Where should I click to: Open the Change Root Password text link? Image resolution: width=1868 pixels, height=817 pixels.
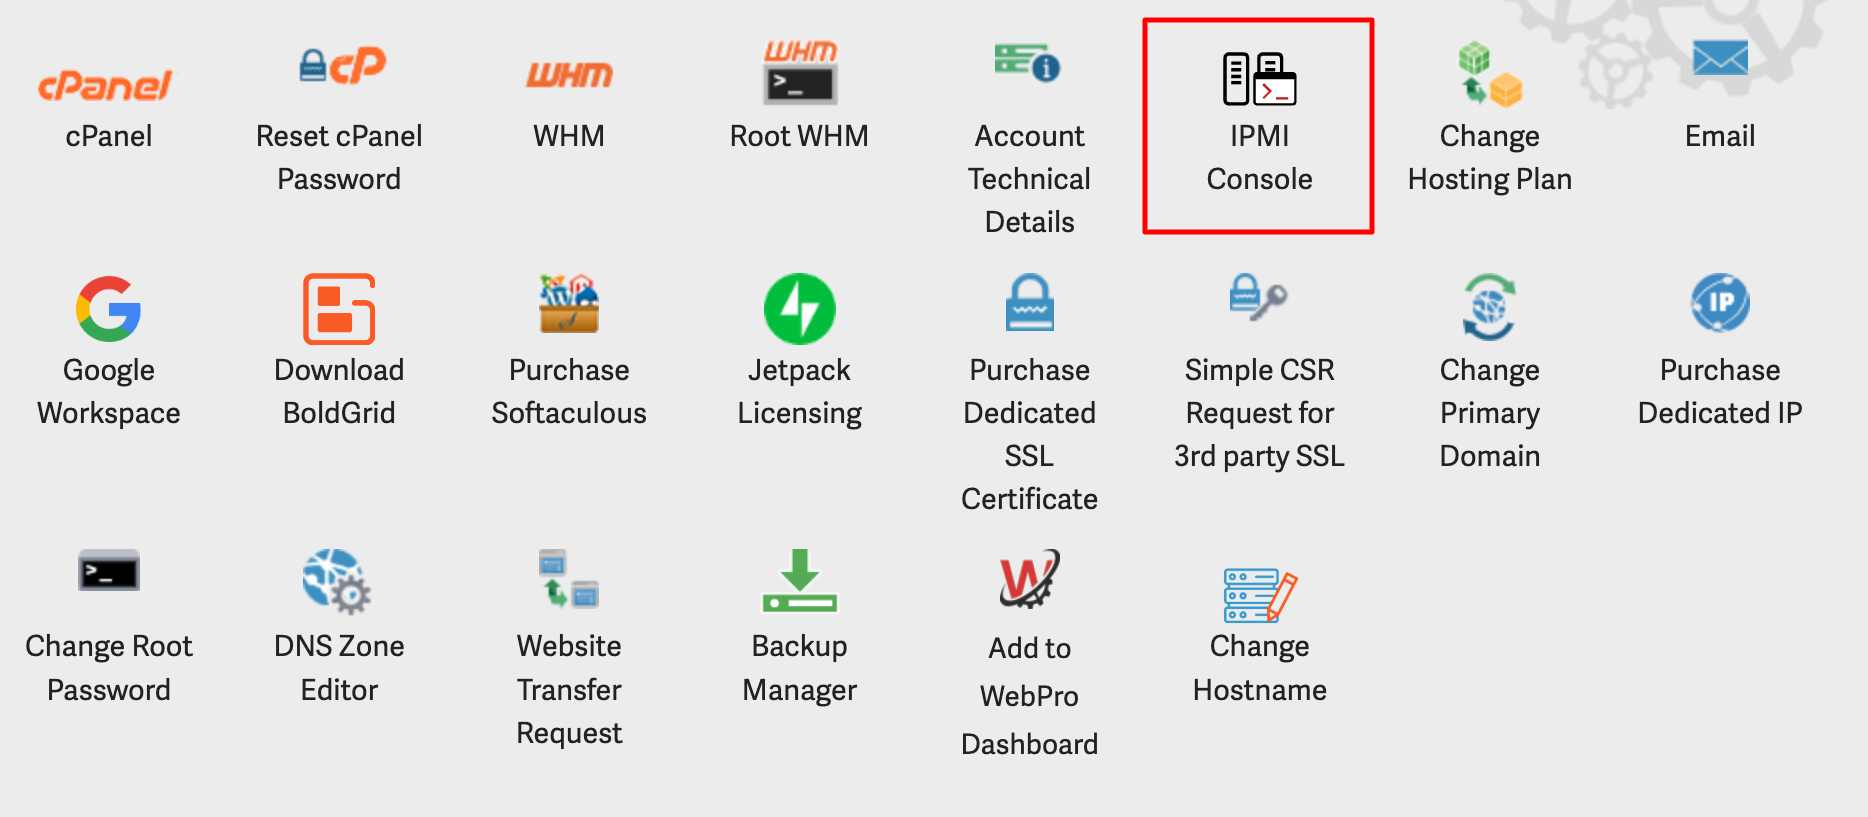109,668
